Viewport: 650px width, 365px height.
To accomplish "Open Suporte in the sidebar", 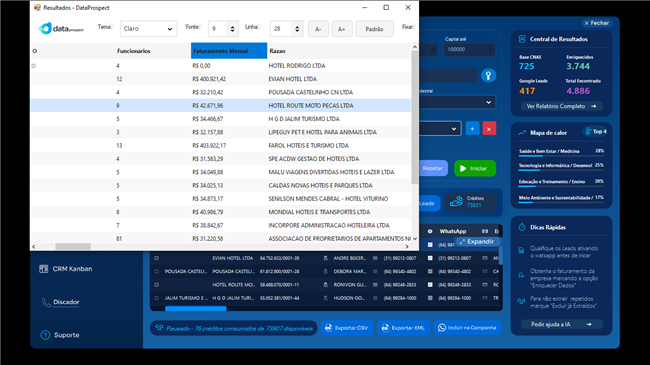I will click(66, 335).
